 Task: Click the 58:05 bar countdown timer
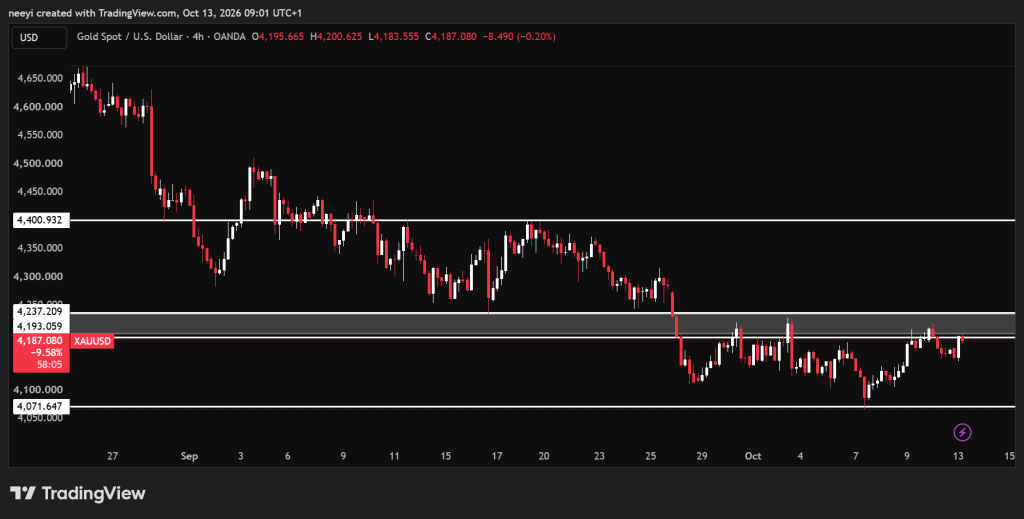tap(50, 364)
